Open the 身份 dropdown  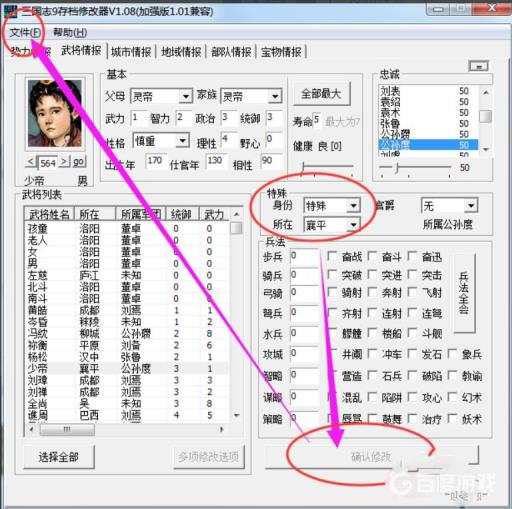coord(353,206)
